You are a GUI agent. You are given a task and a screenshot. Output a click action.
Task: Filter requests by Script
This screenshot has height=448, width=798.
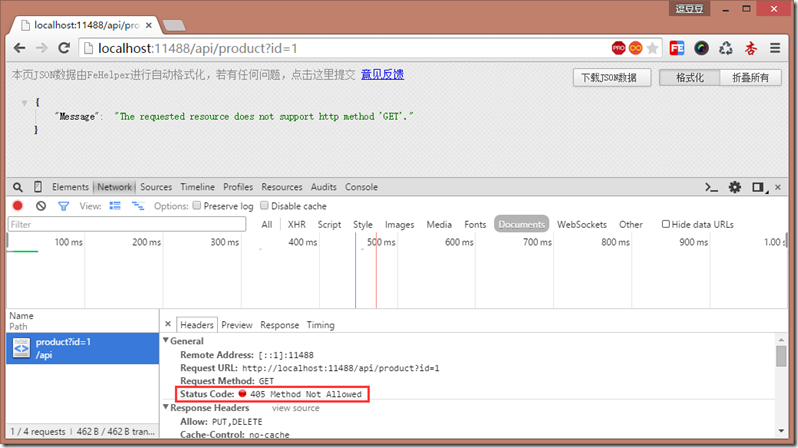[x=329, y=225]
